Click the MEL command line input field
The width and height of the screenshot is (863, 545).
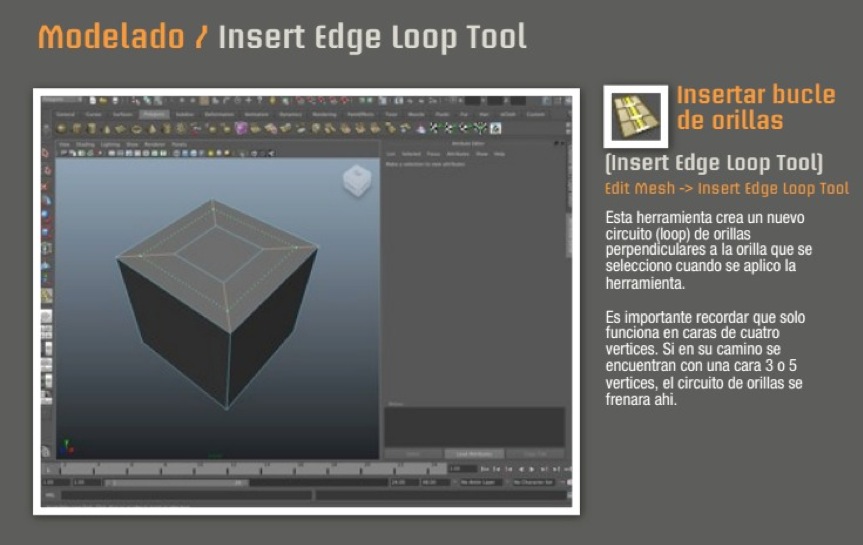[x=185, y=495]
